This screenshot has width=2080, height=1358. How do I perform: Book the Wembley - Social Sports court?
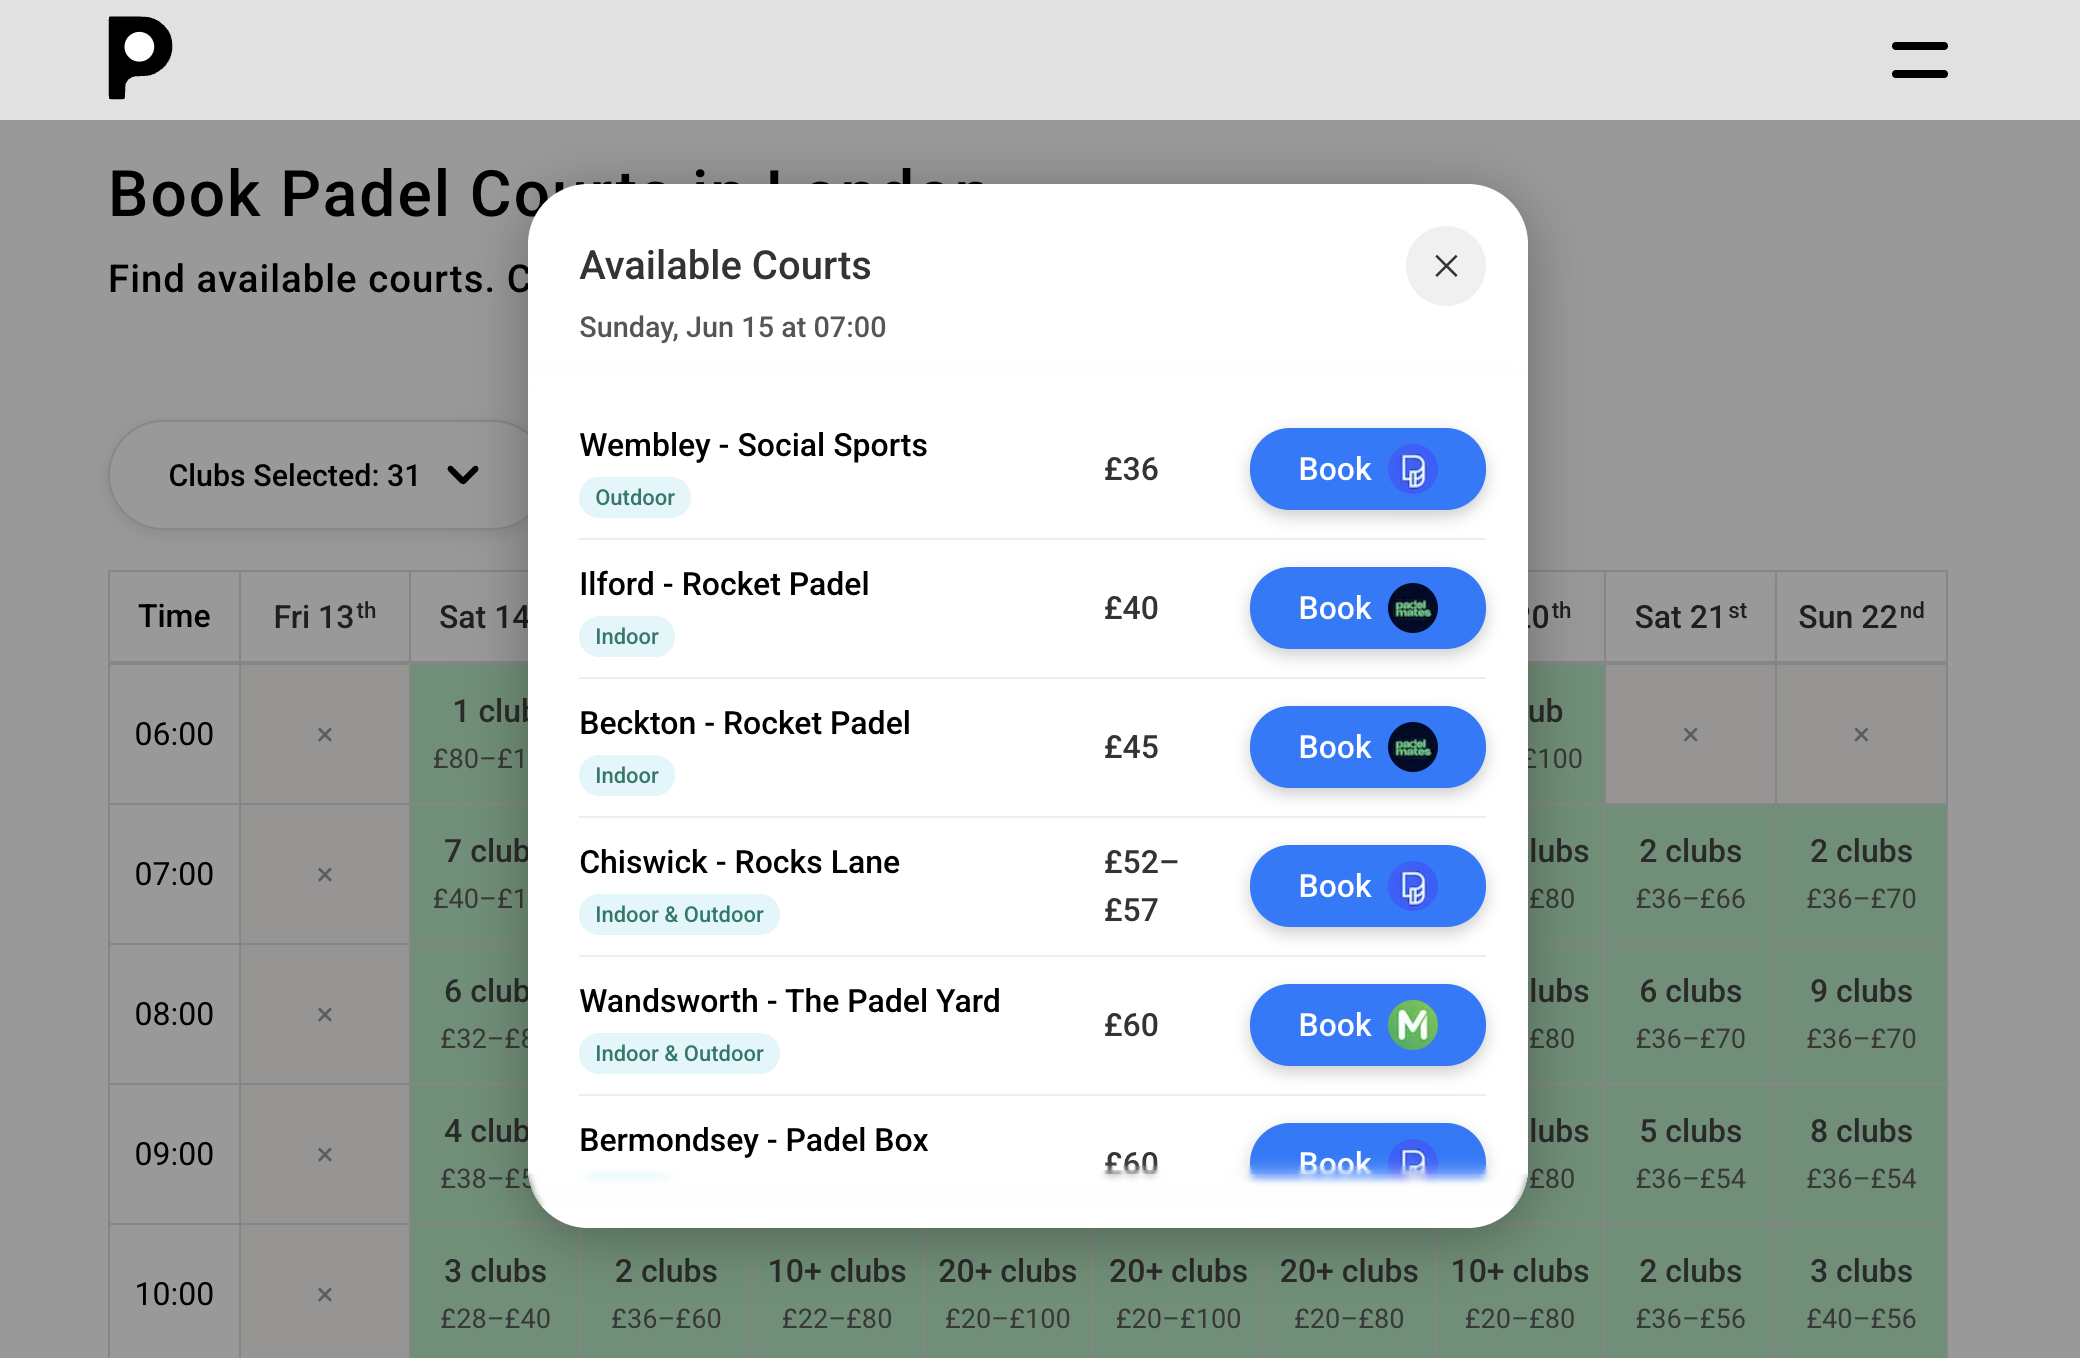point(1367,469)
